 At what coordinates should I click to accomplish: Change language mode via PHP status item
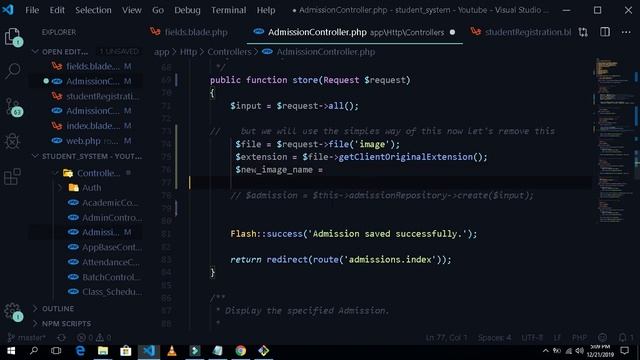579,338
